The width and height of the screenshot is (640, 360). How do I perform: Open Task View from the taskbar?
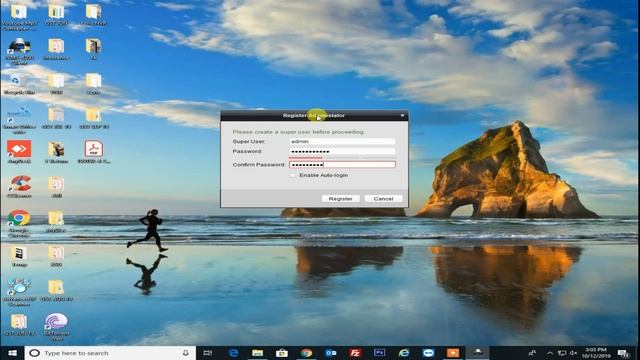(208, 353)
